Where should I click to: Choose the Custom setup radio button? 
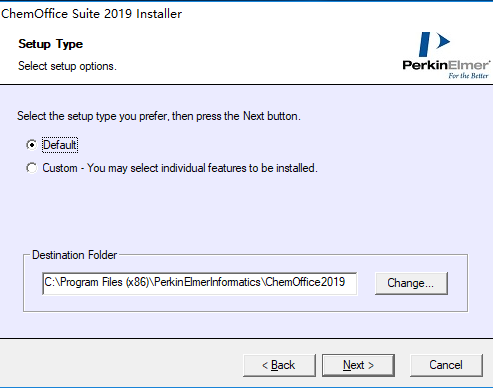click(x=32, y=168)
